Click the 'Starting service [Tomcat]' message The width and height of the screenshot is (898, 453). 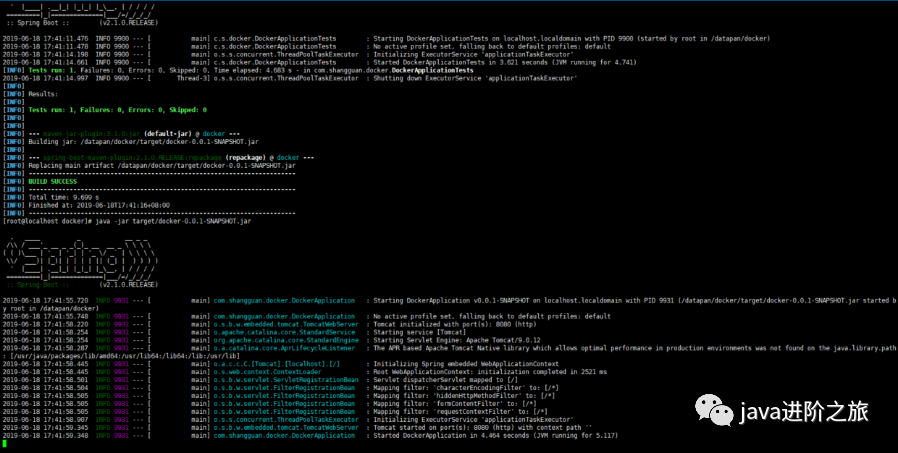pos(420,332)
